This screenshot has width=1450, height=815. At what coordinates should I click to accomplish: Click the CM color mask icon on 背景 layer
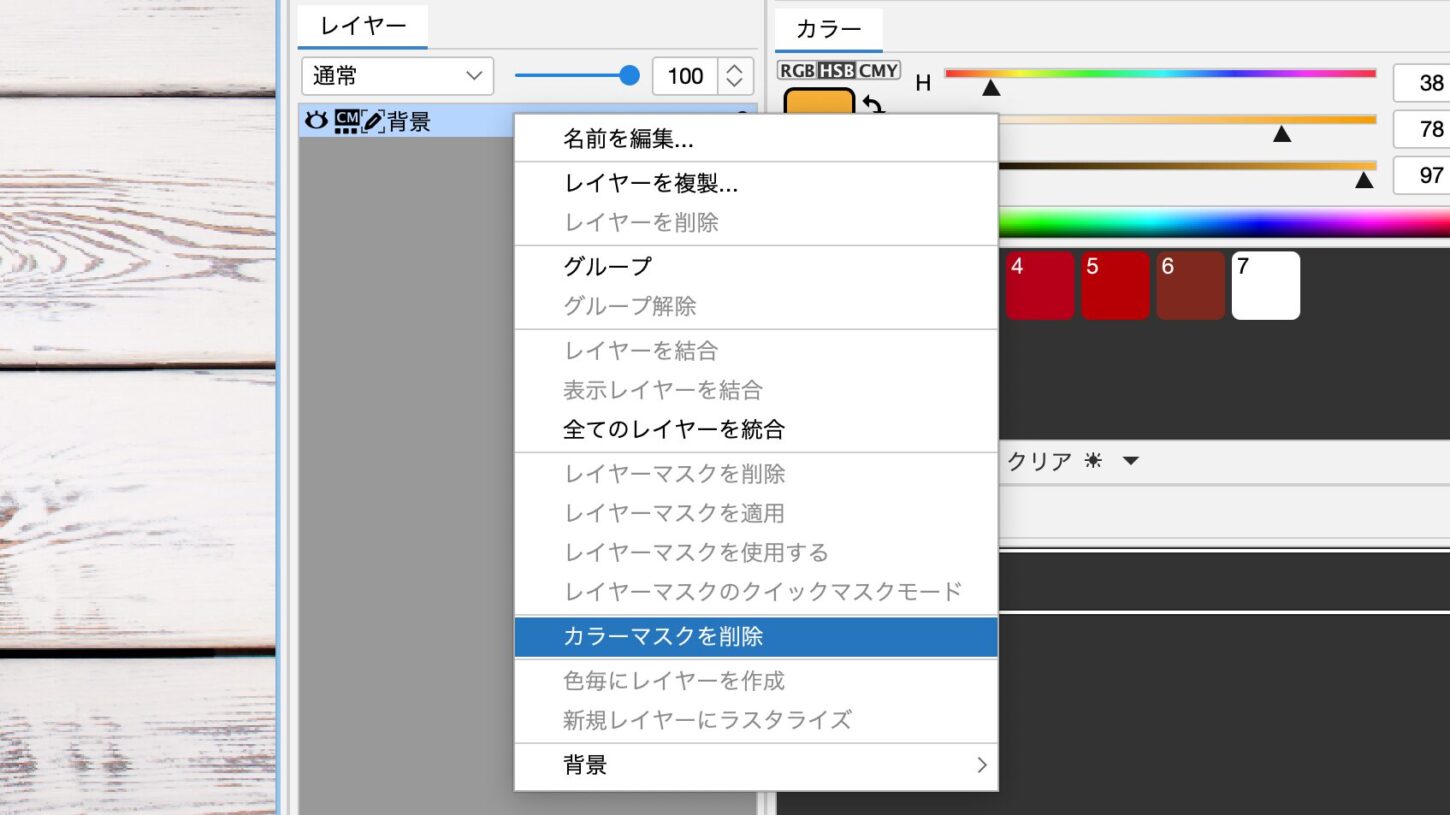click(347, 121)
